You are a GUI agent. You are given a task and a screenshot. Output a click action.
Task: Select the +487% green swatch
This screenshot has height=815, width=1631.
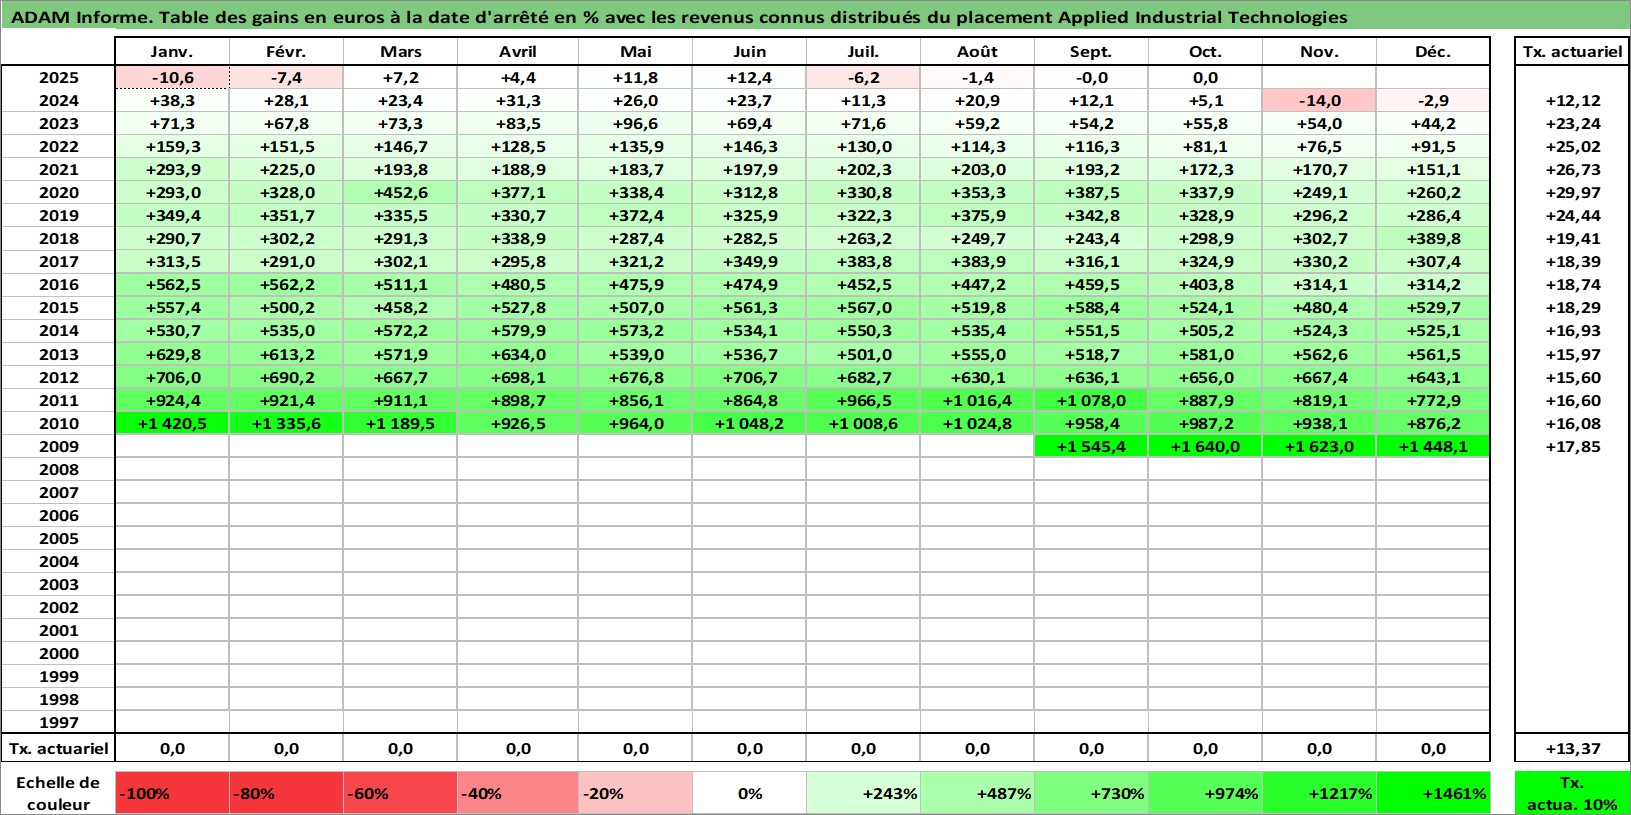click(x=977, y=793)
